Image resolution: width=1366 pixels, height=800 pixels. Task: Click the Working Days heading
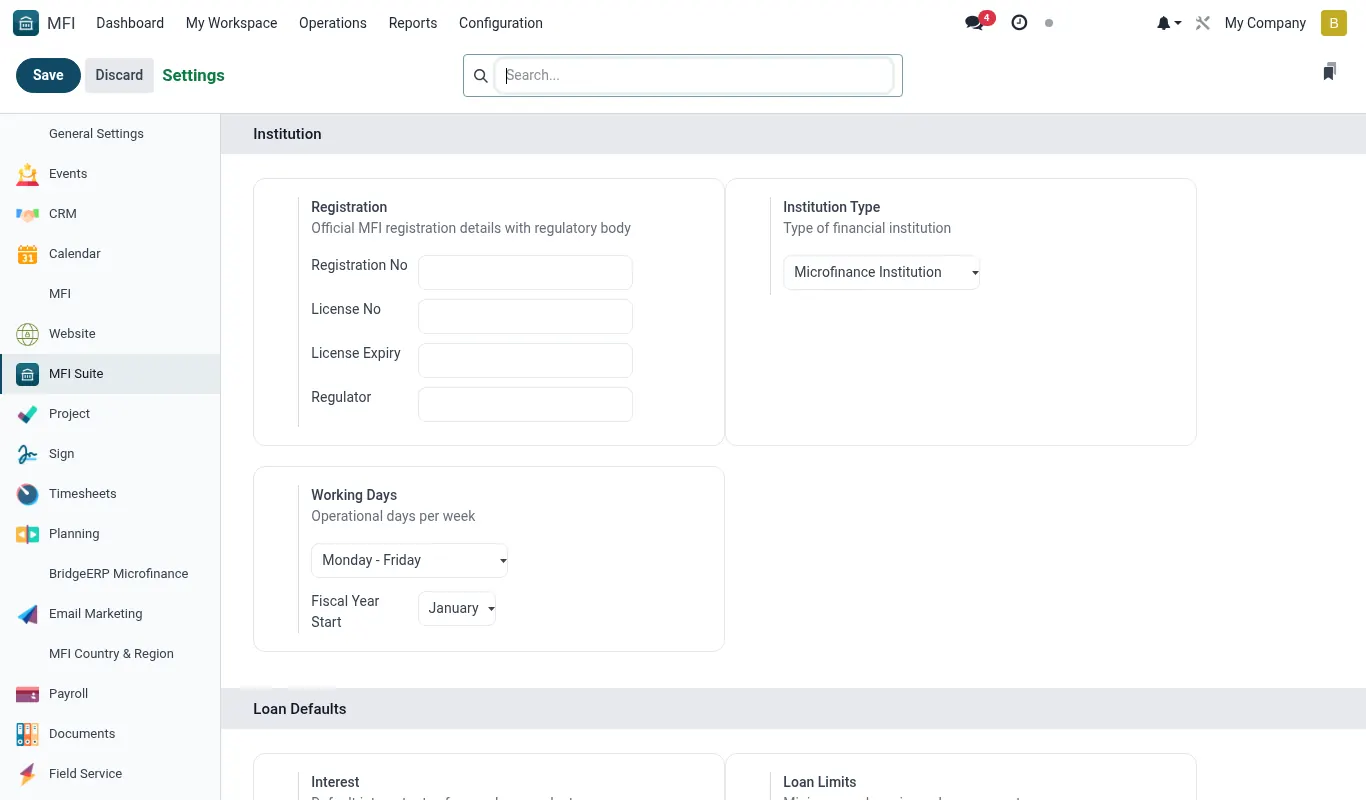(x=354, y=495)
